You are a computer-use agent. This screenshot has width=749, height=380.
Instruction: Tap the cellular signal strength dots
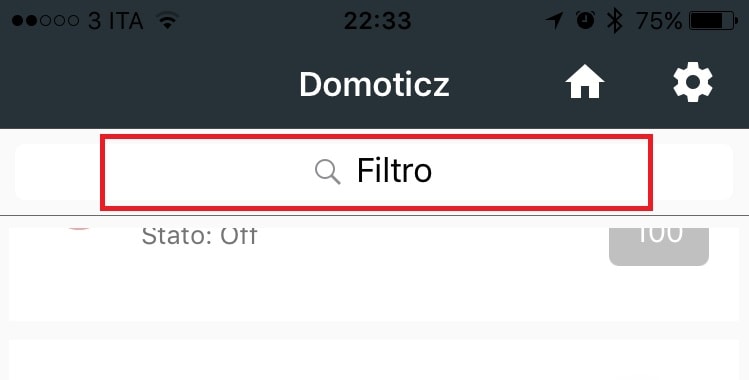coord(45,21)
